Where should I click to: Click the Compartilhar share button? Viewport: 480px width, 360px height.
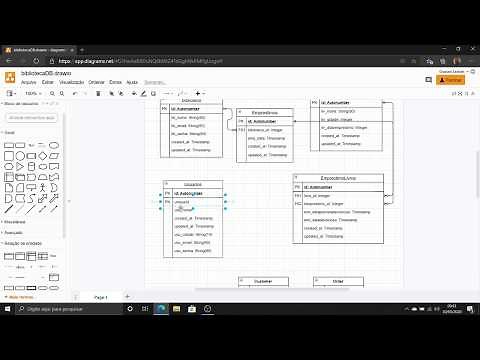pos(450,80)
